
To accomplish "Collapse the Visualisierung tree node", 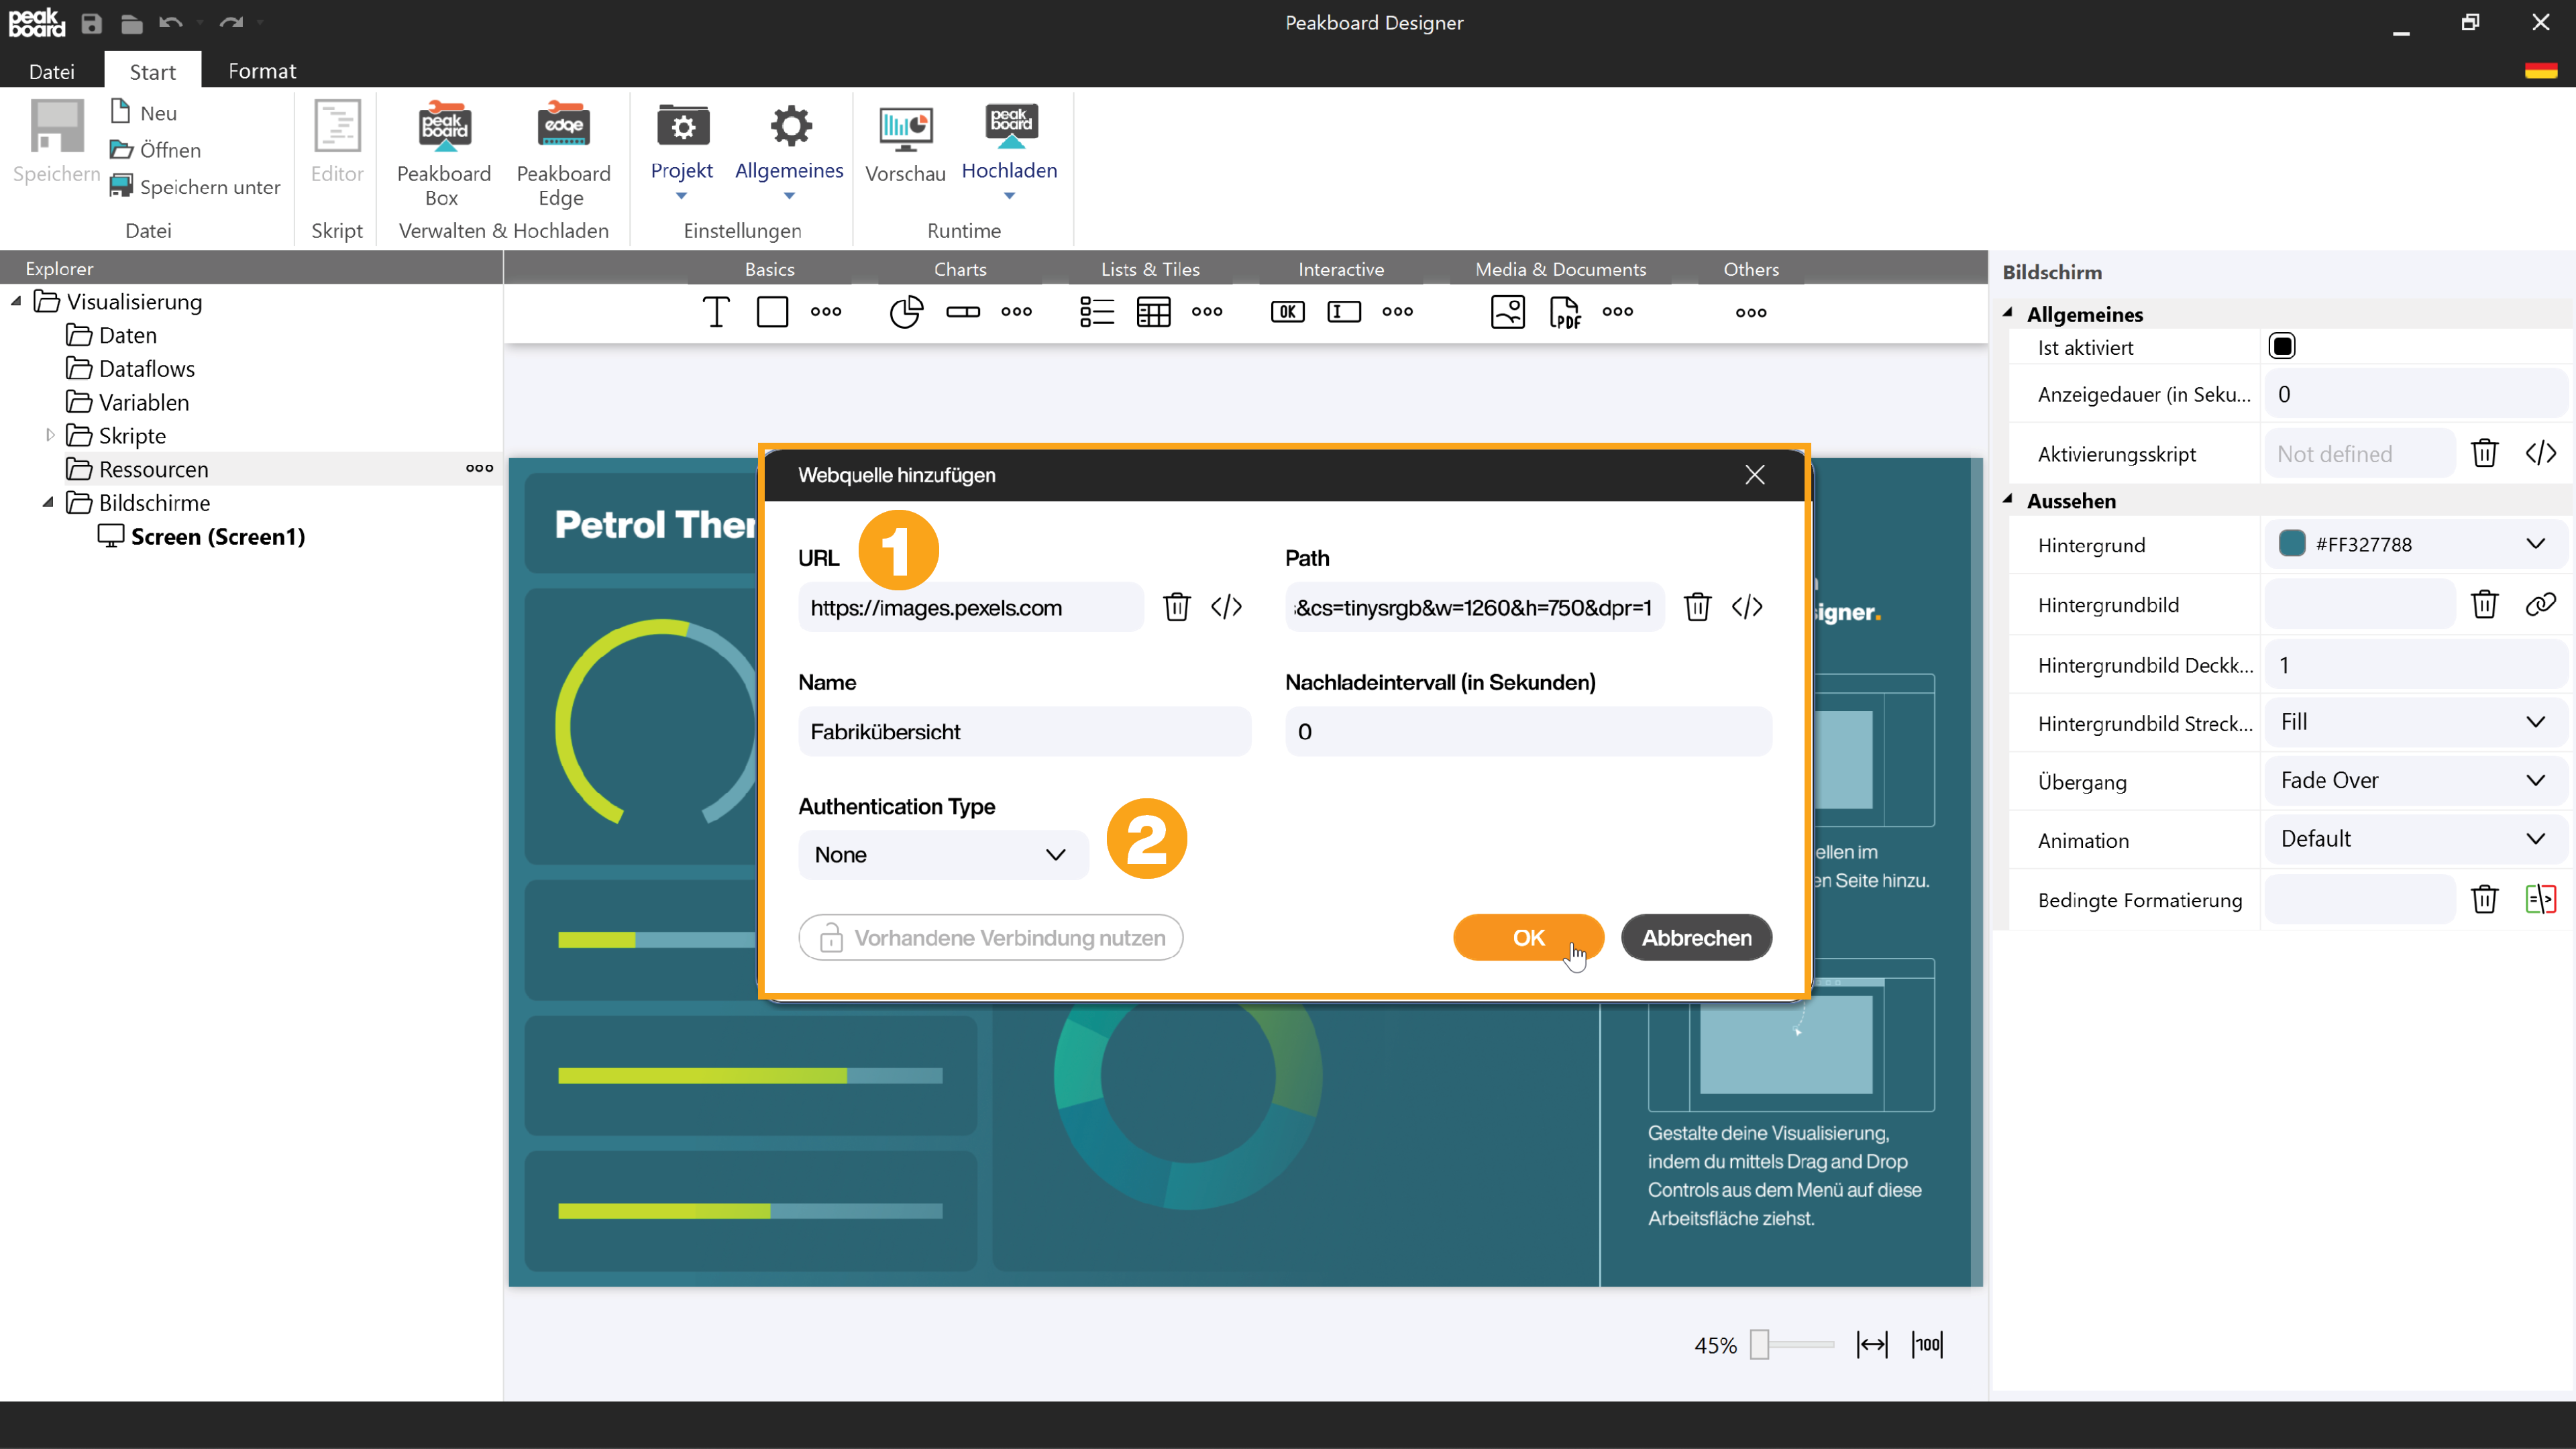I will point(16,301).
